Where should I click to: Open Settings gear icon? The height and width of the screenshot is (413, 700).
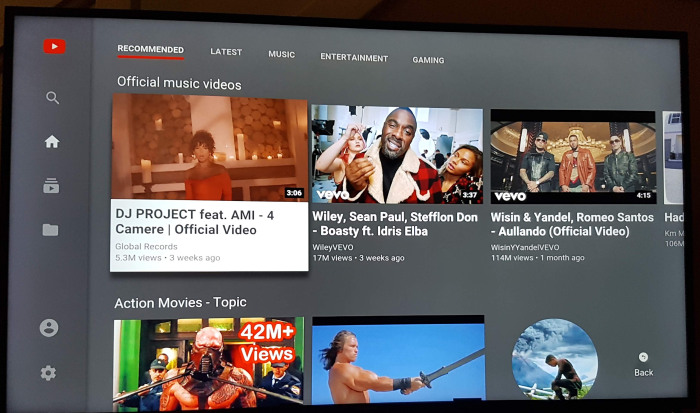coord(48,372)
